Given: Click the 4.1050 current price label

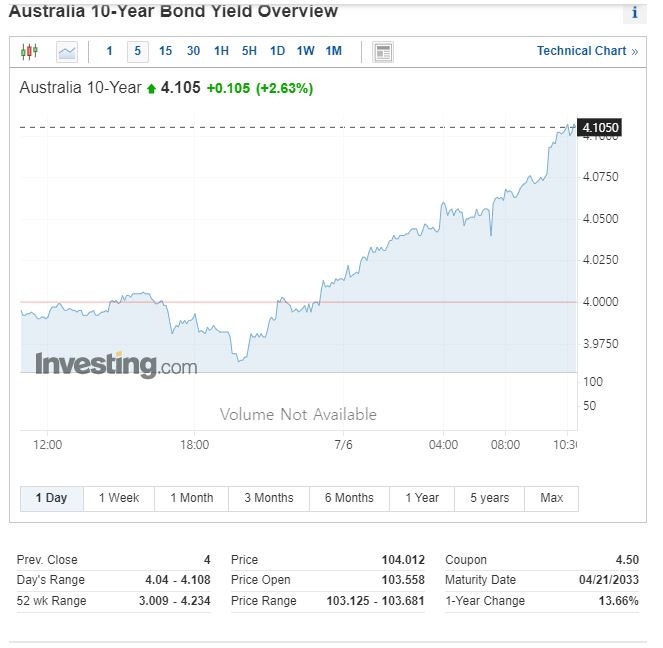Looking at the screenshot, I should pyautogui.click(x=600, y=128).
